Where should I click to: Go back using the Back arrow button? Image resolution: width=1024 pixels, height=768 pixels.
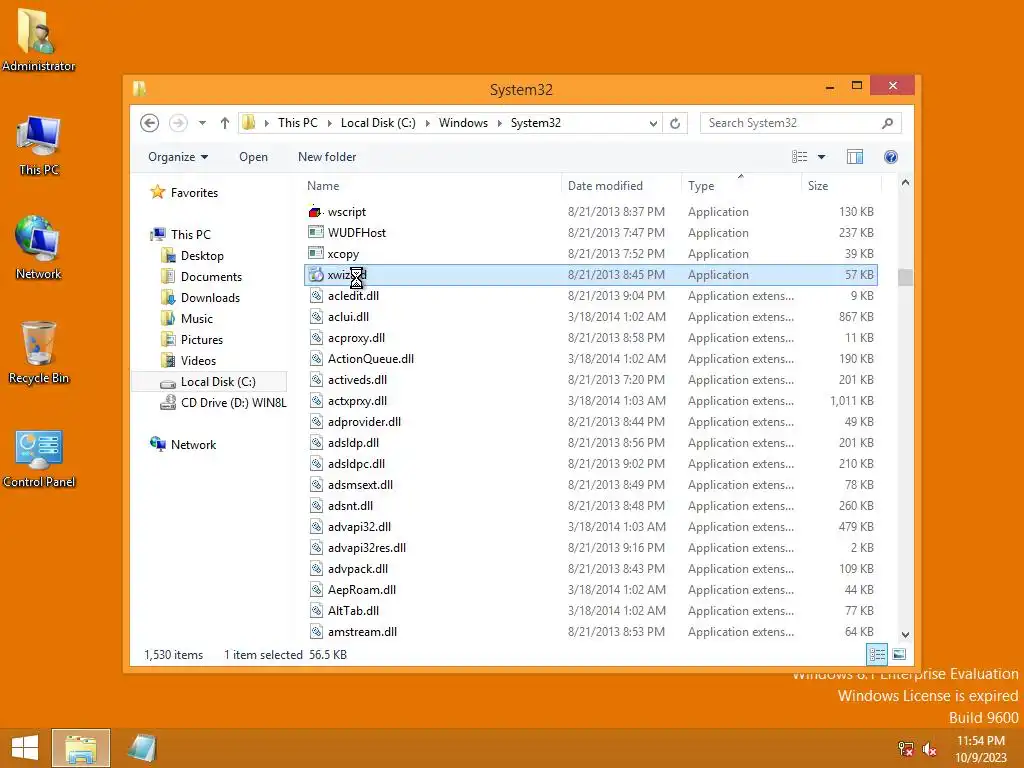[150, 123]
